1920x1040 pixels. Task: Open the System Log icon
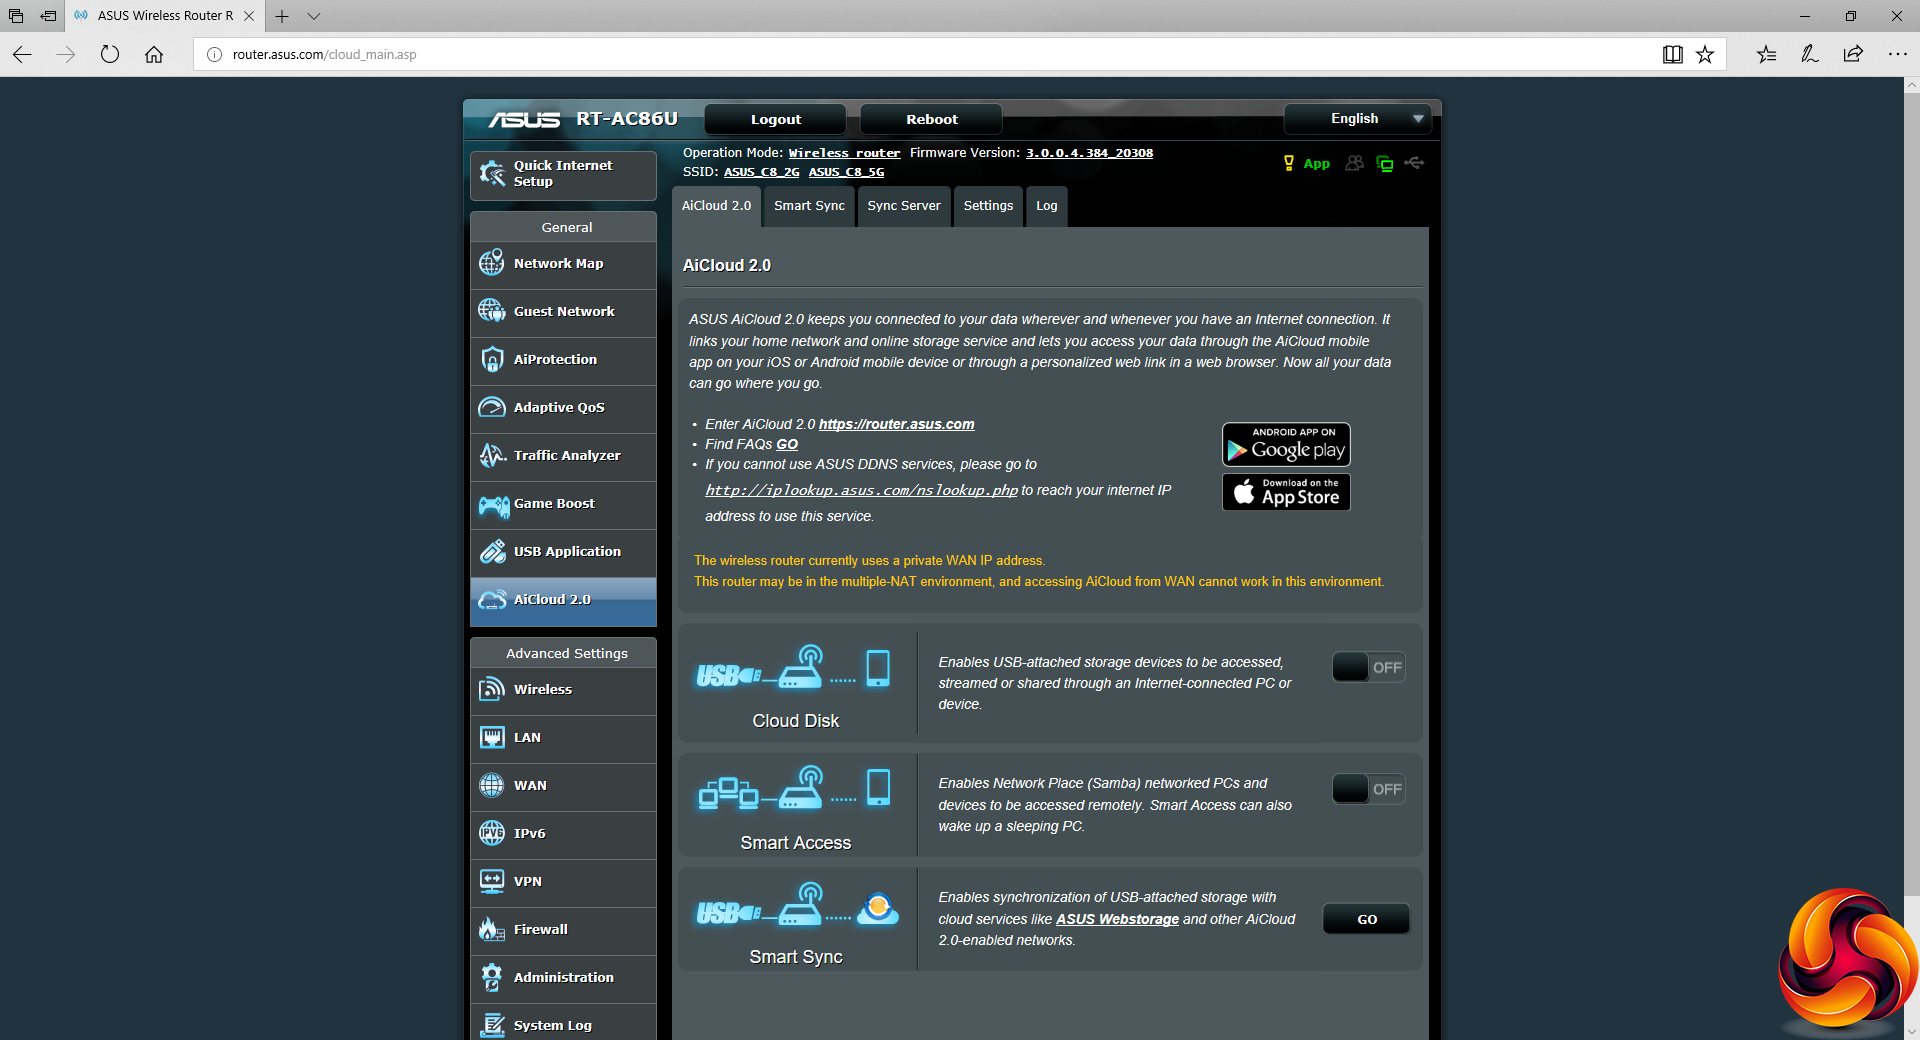point(492,1025)
